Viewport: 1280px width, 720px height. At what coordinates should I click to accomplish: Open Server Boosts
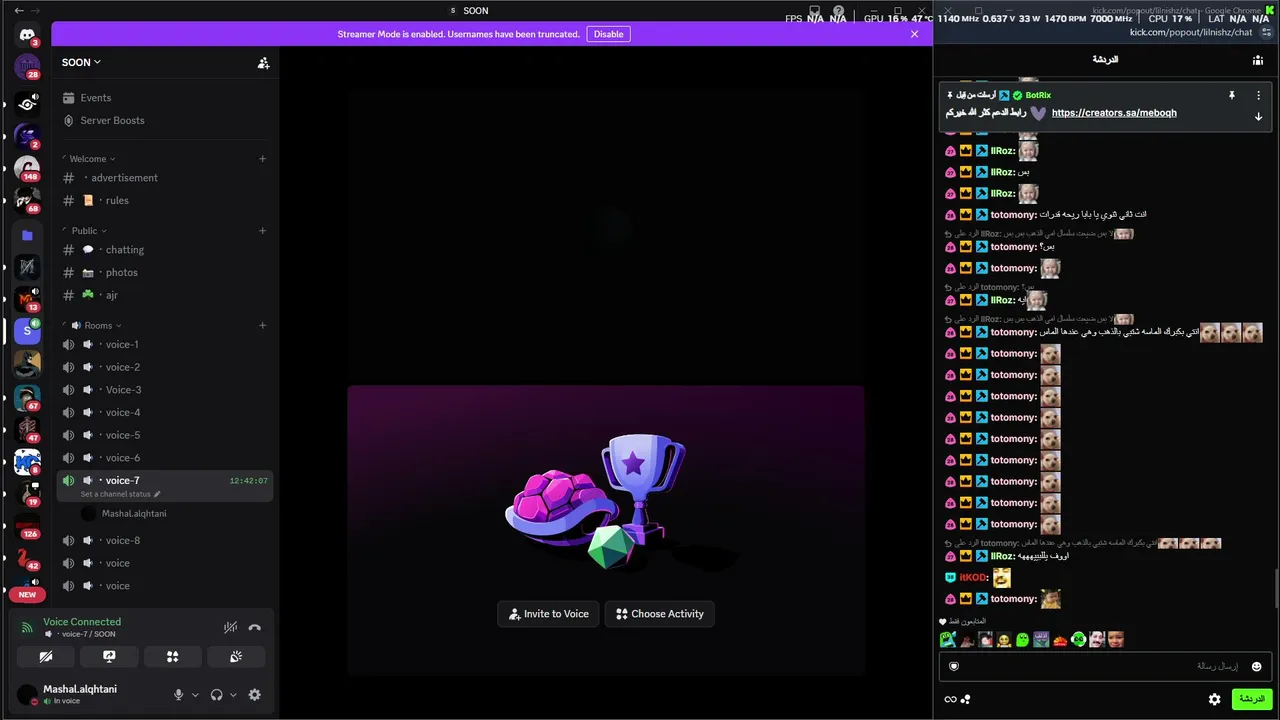click(x=165, y=120)
